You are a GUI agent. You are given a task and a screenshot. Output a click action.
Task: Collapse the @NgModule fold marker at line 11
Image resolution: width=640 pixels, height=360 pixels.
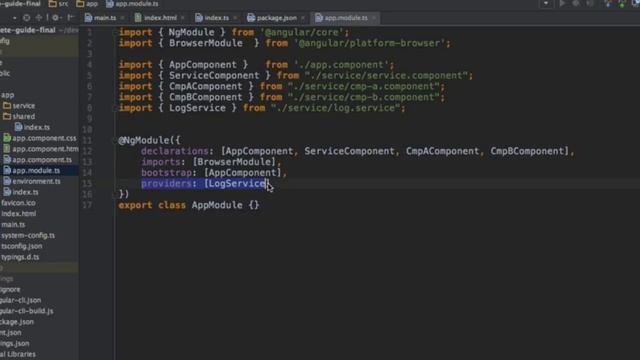[116, 141]
